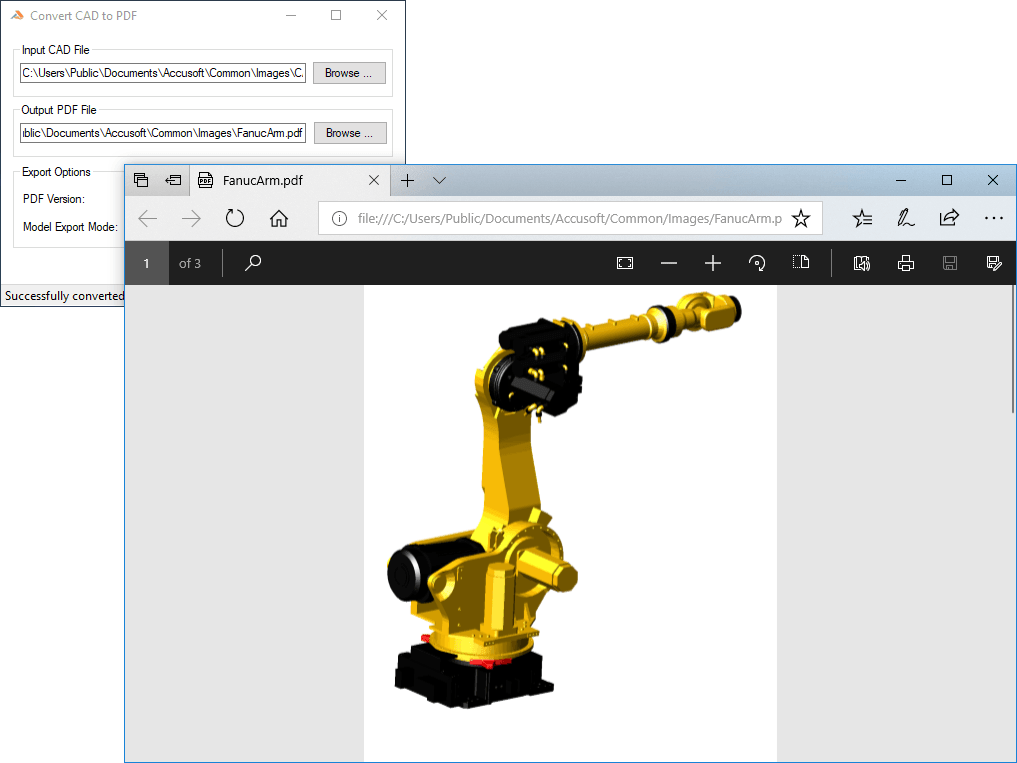The height and width of the screenshot is (763, 1017).
Task: Click the robot arm image on page
Action: pos(564,500)
